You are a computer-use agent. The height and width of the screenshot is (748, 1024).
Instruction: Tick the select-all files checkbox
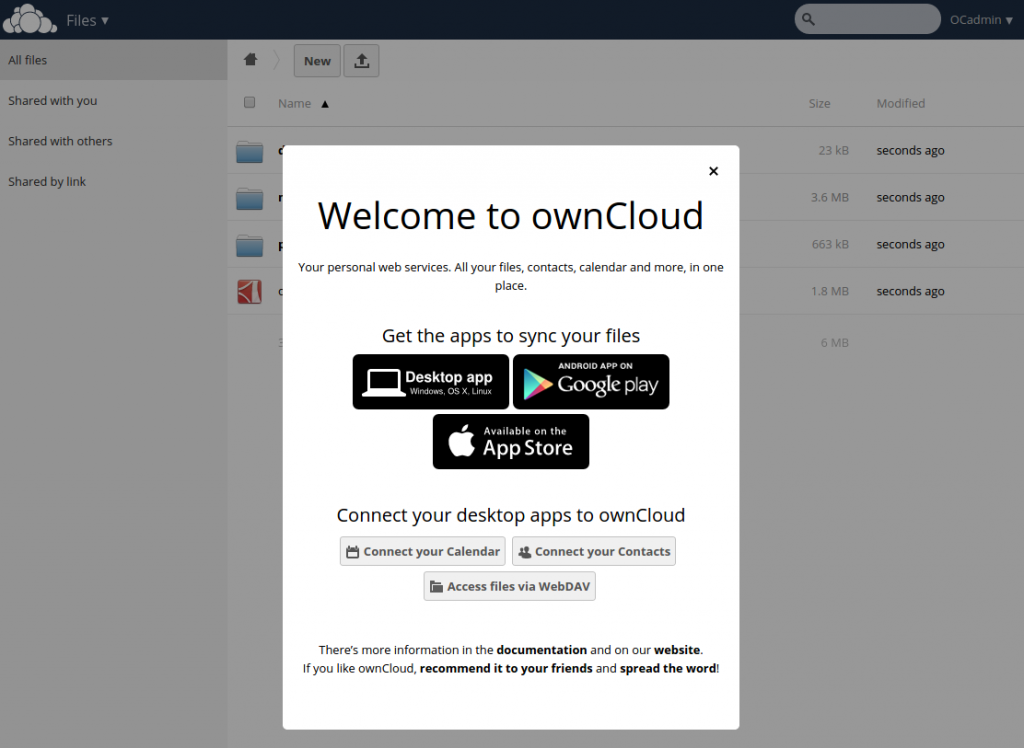coord(249,102)
